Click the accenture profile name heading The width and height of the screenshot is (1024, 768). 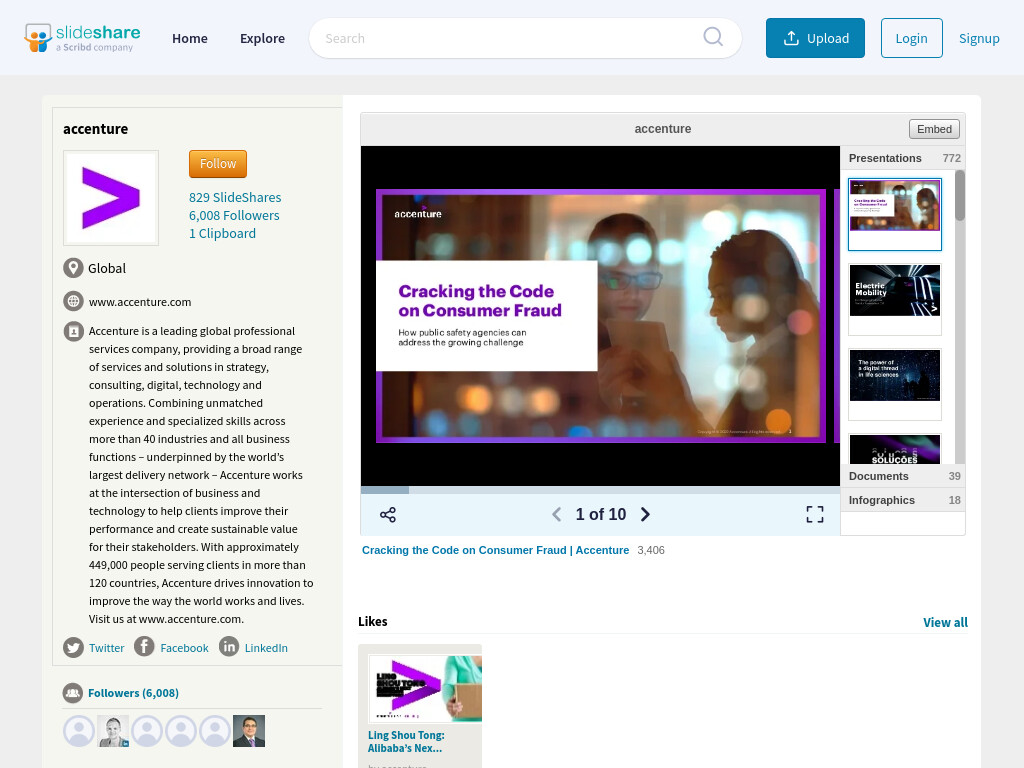(x=95, y=129)
